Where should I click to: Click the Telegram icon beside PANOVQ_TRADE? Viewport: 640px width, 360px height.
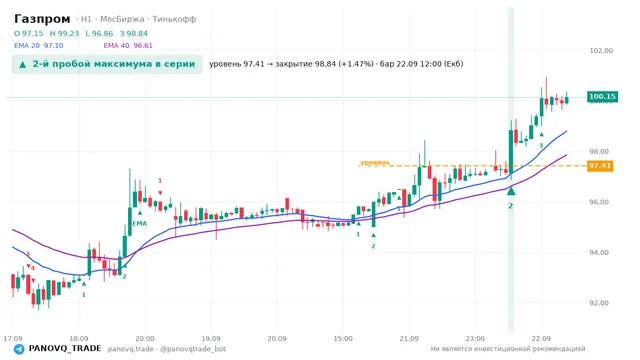click(19, 349)
